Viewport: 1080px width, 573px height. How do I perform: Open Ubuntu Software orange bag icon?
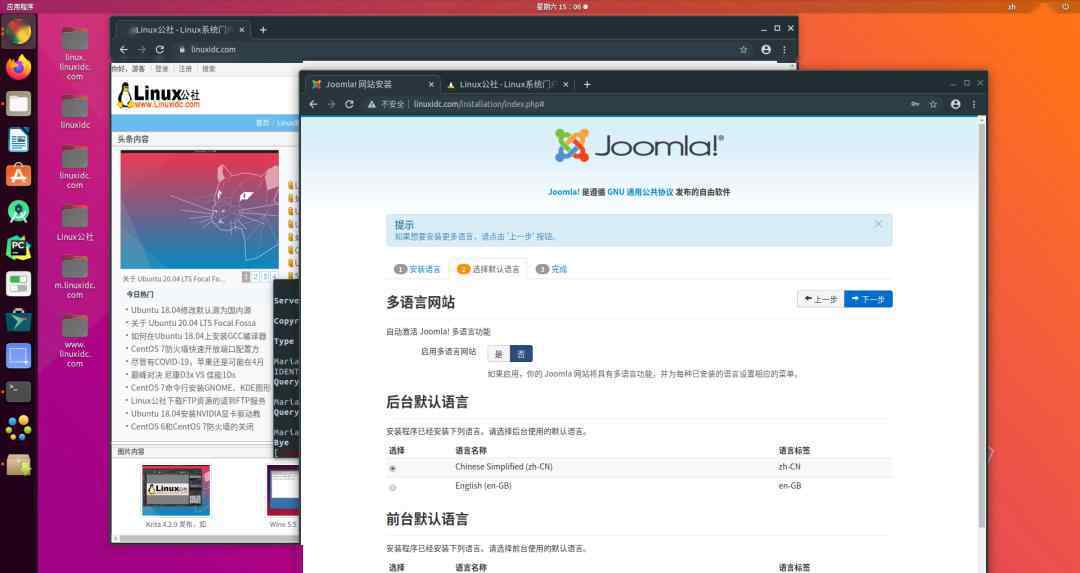19,175
